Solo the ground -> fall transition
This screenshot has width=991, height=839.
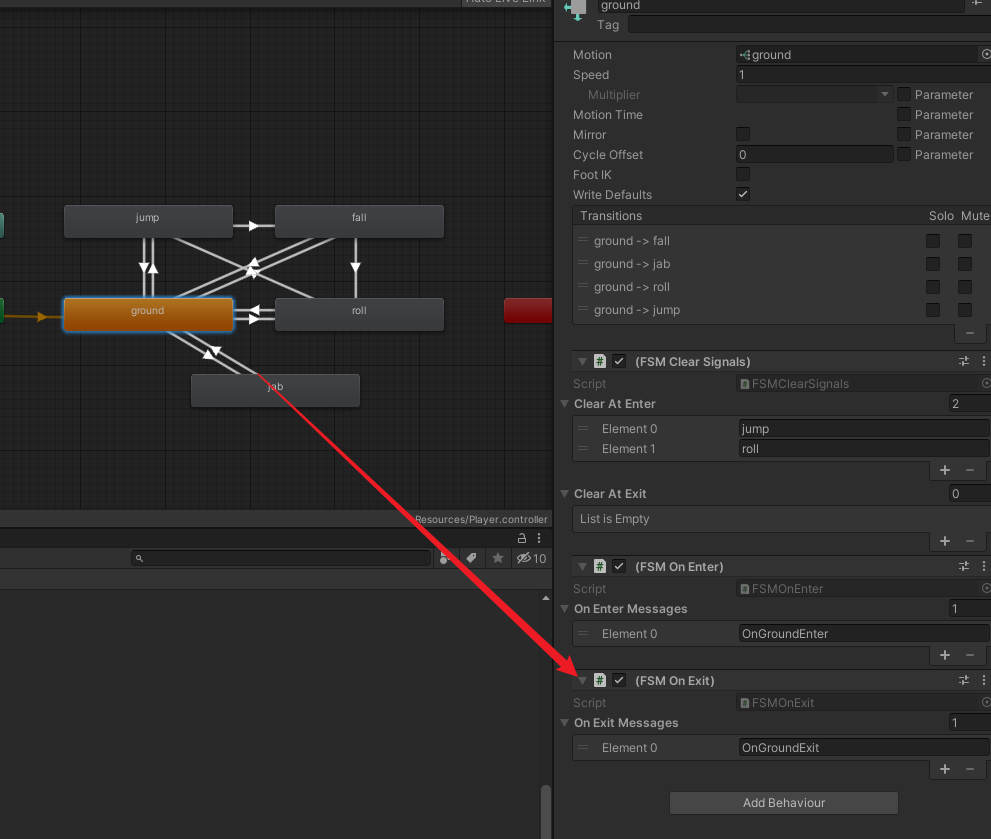pyautogui.click(x=933, y=241)
